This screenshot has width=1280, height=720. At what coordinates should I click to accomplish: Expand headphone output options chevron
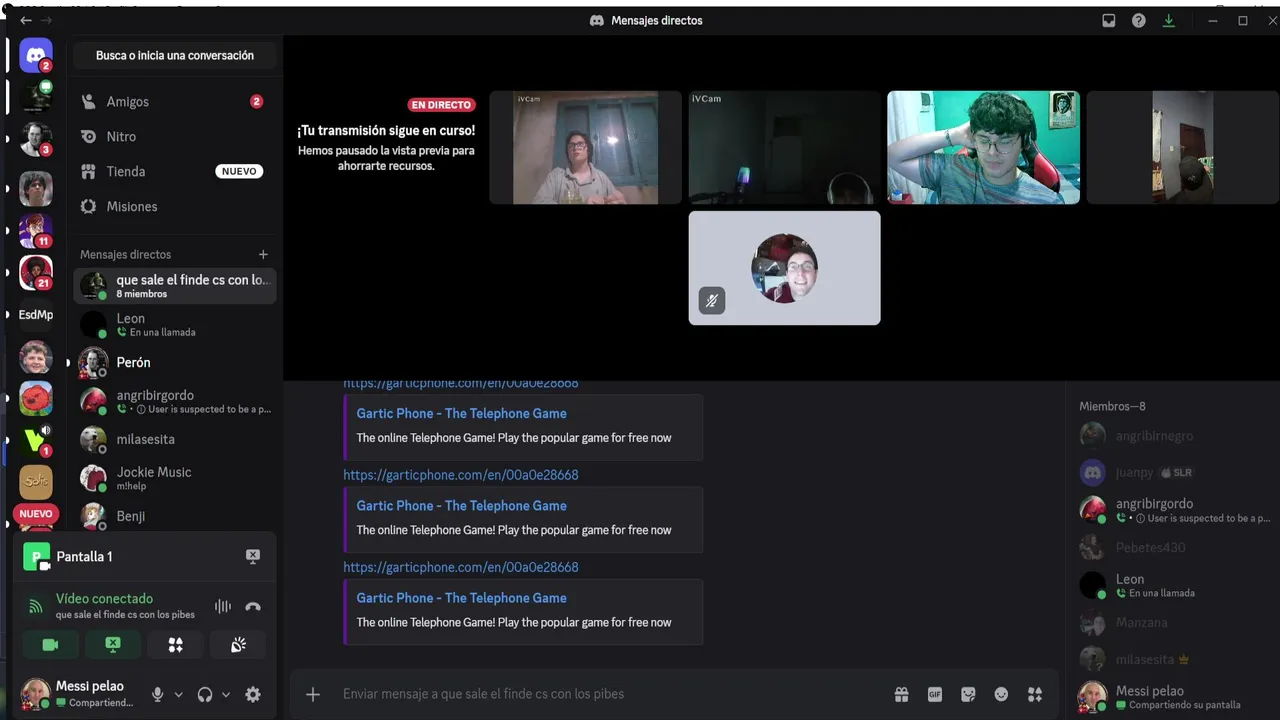click(226, 694)
